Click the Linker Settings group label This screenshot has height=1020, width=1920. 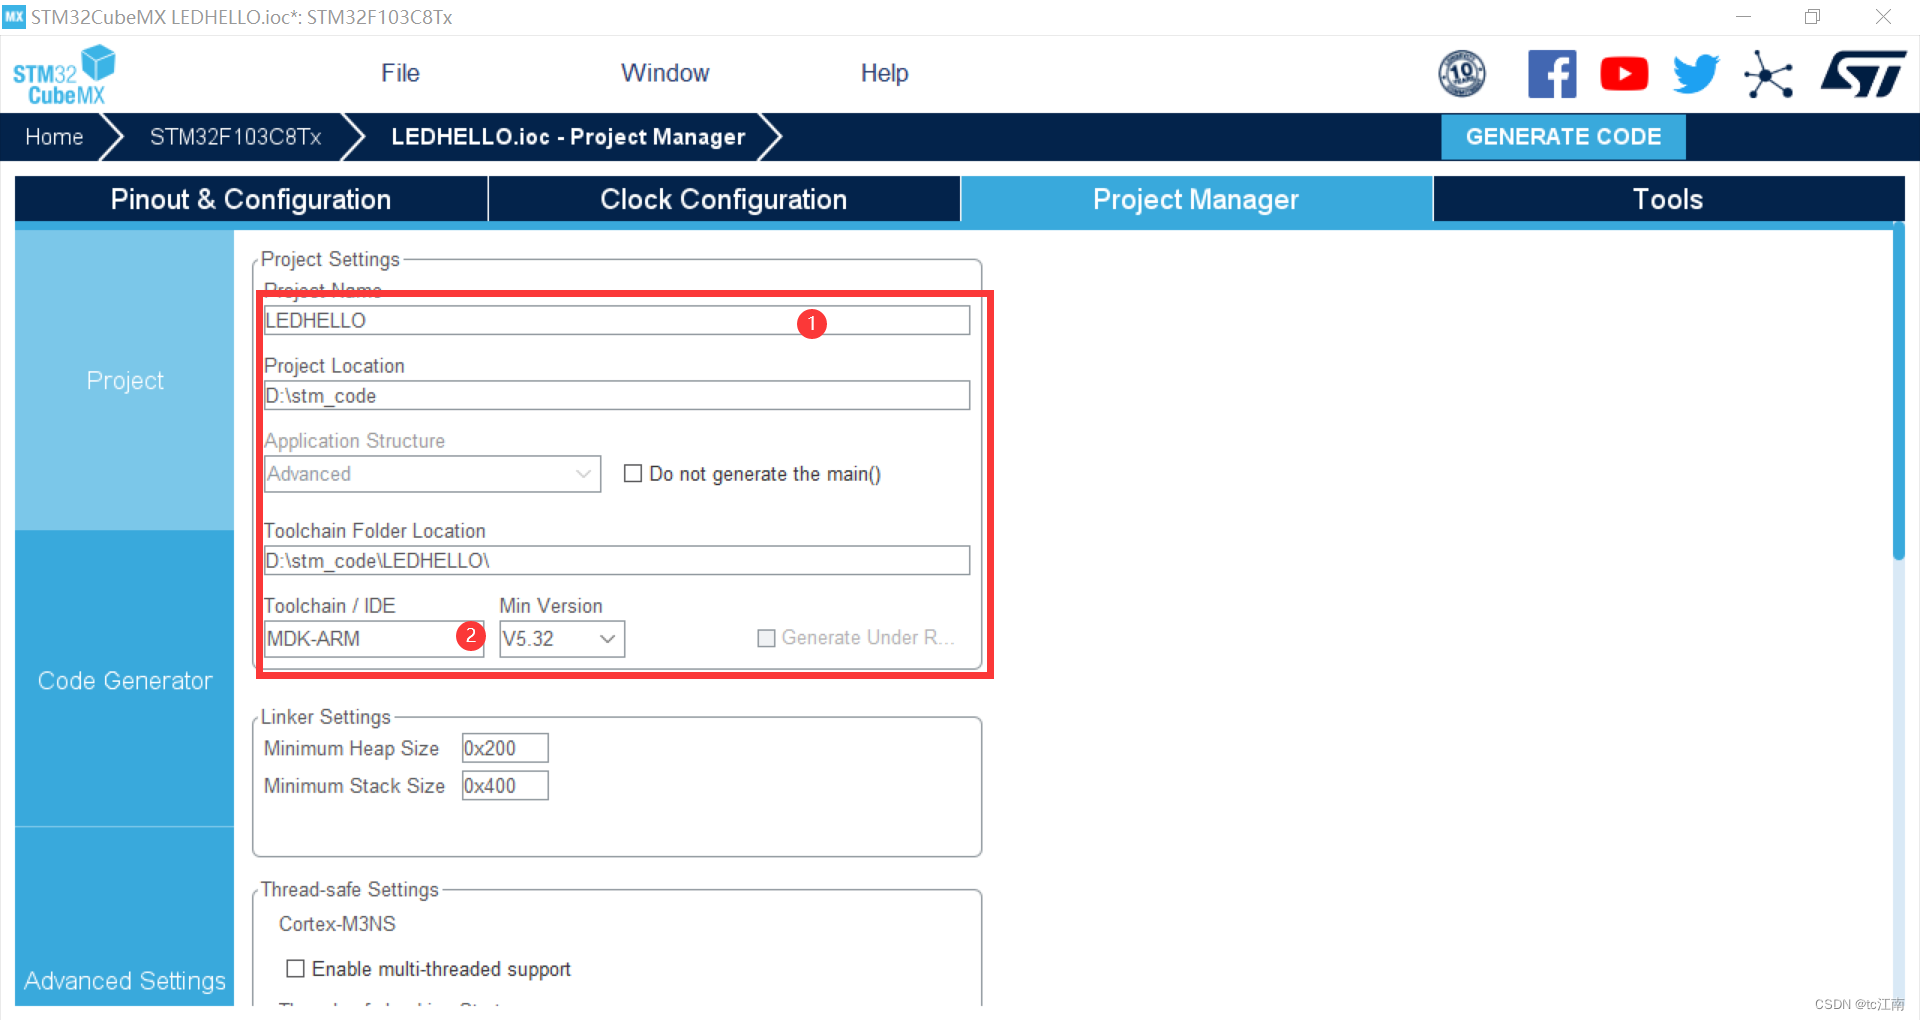pos(326,717)
